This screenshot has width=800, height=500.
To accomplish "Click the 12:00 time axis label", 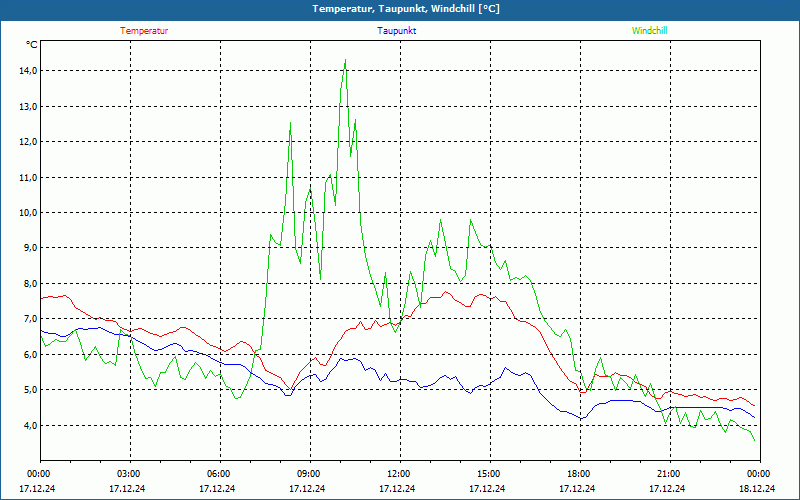I will [x=399, y=474].
